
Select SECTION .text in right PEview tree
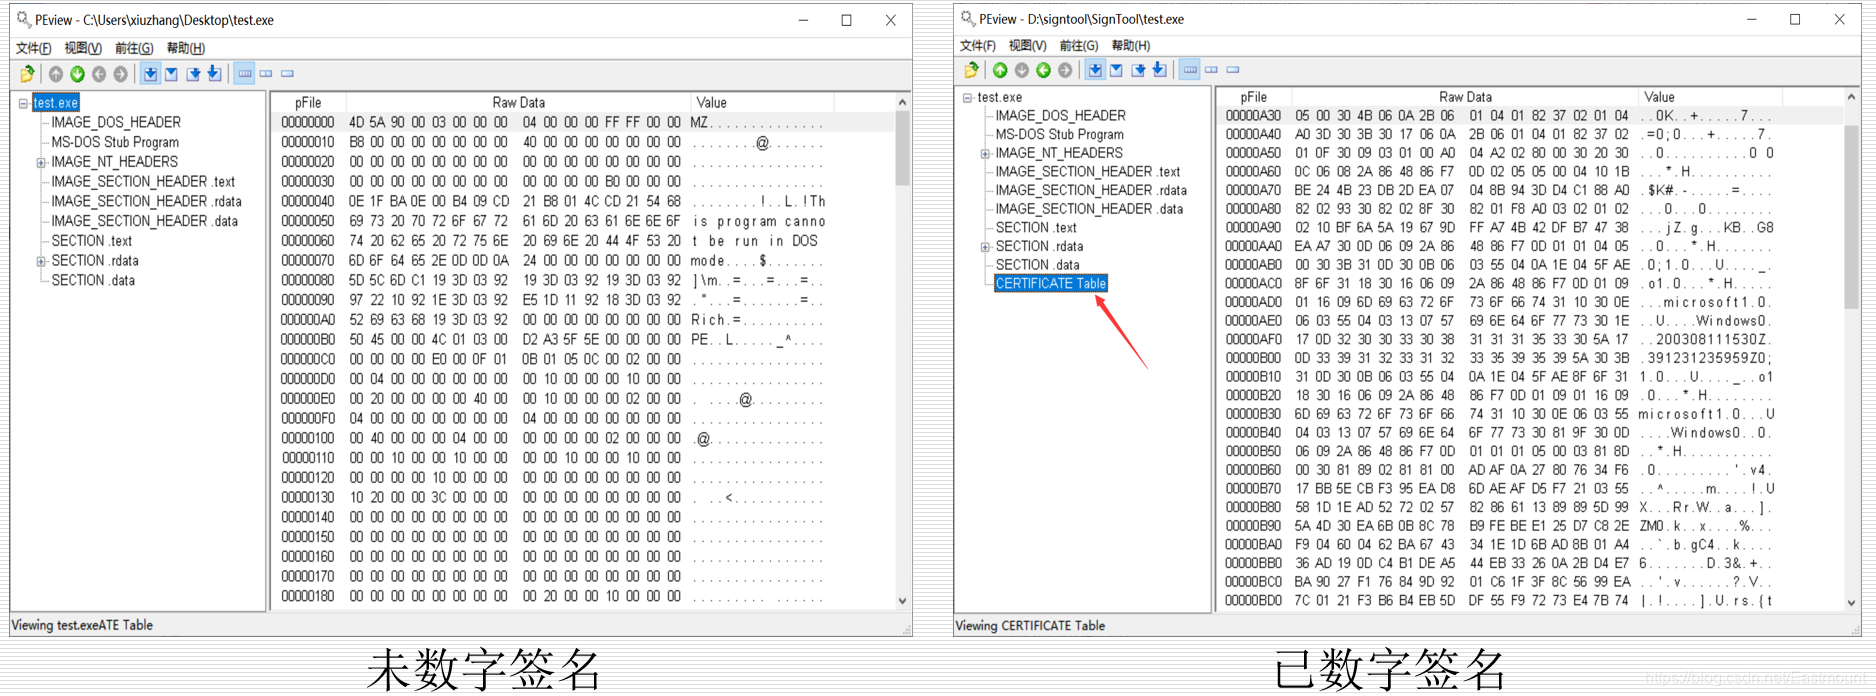point(1036,228)
